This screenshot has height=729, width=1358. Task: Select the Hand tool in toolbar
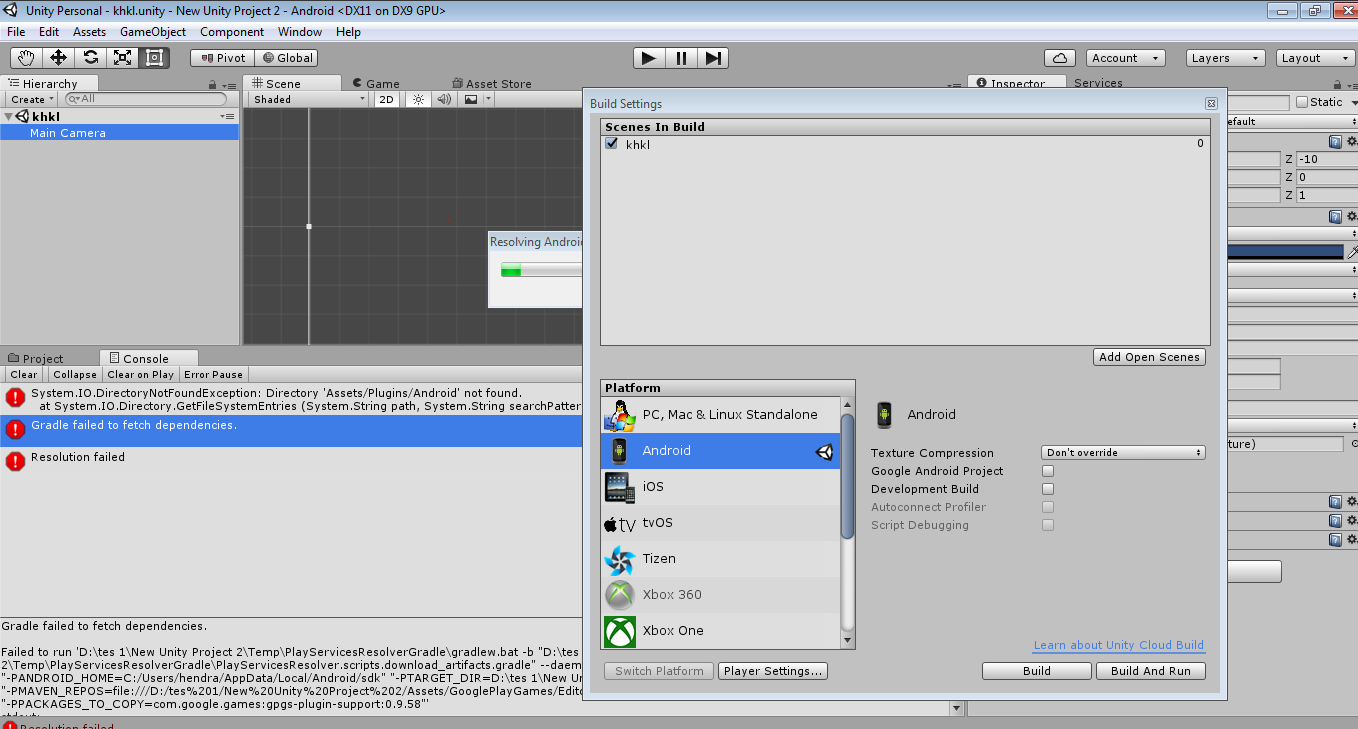click(x=26, y=58)
